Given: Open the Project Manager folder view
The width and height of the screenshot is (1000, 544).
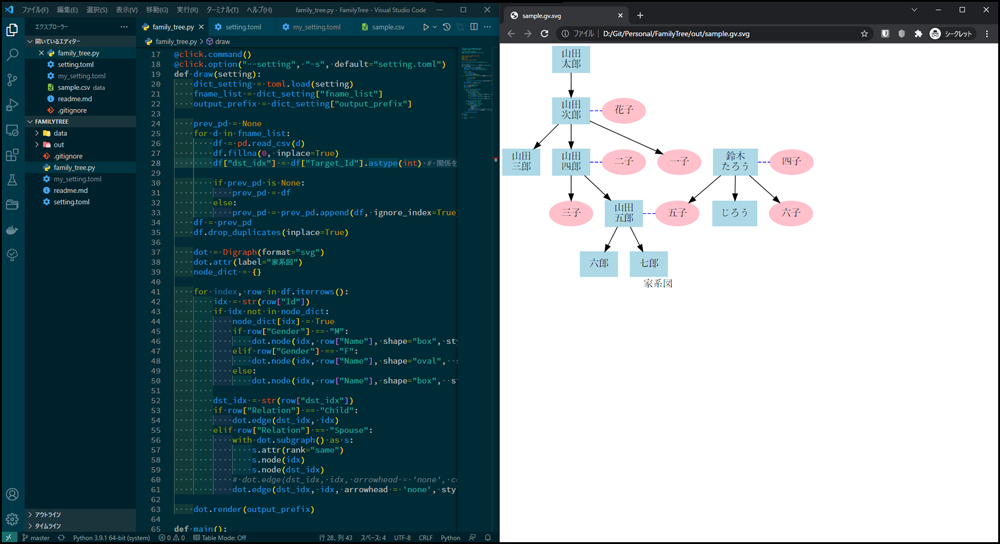Looking at the screenshot, I should click(x=12, y=205).
